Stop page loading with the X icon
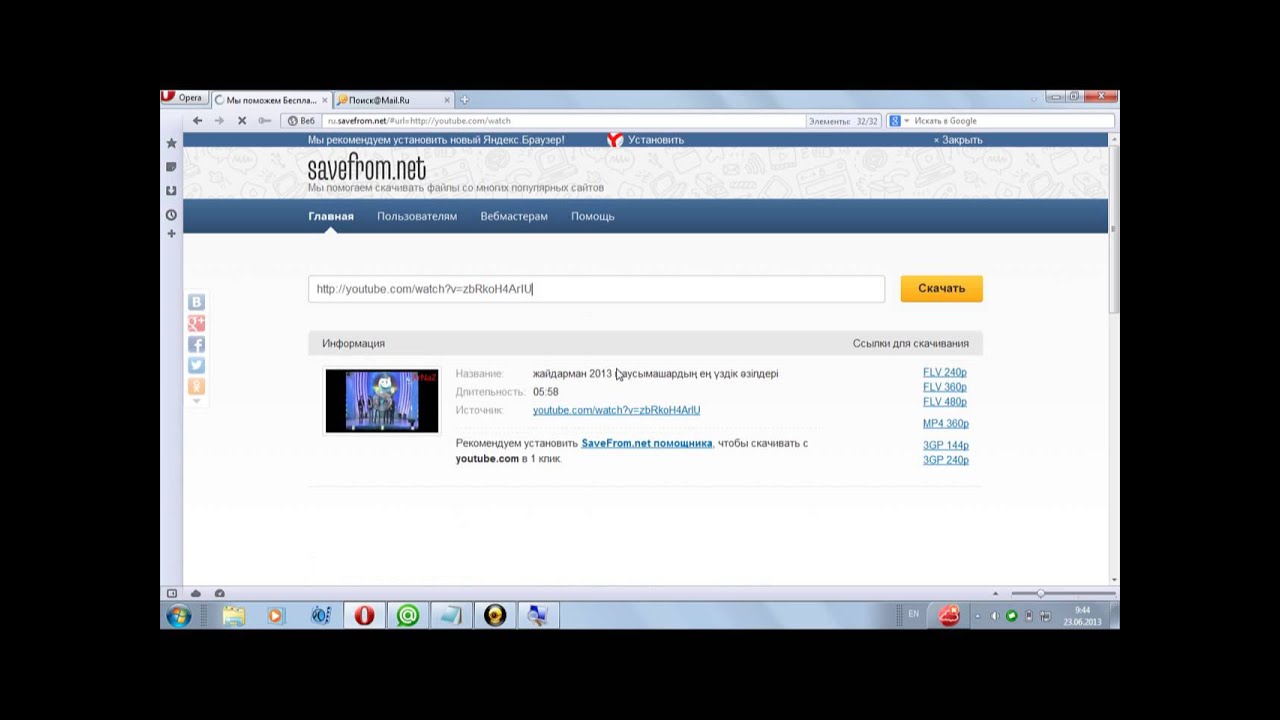 242,121
